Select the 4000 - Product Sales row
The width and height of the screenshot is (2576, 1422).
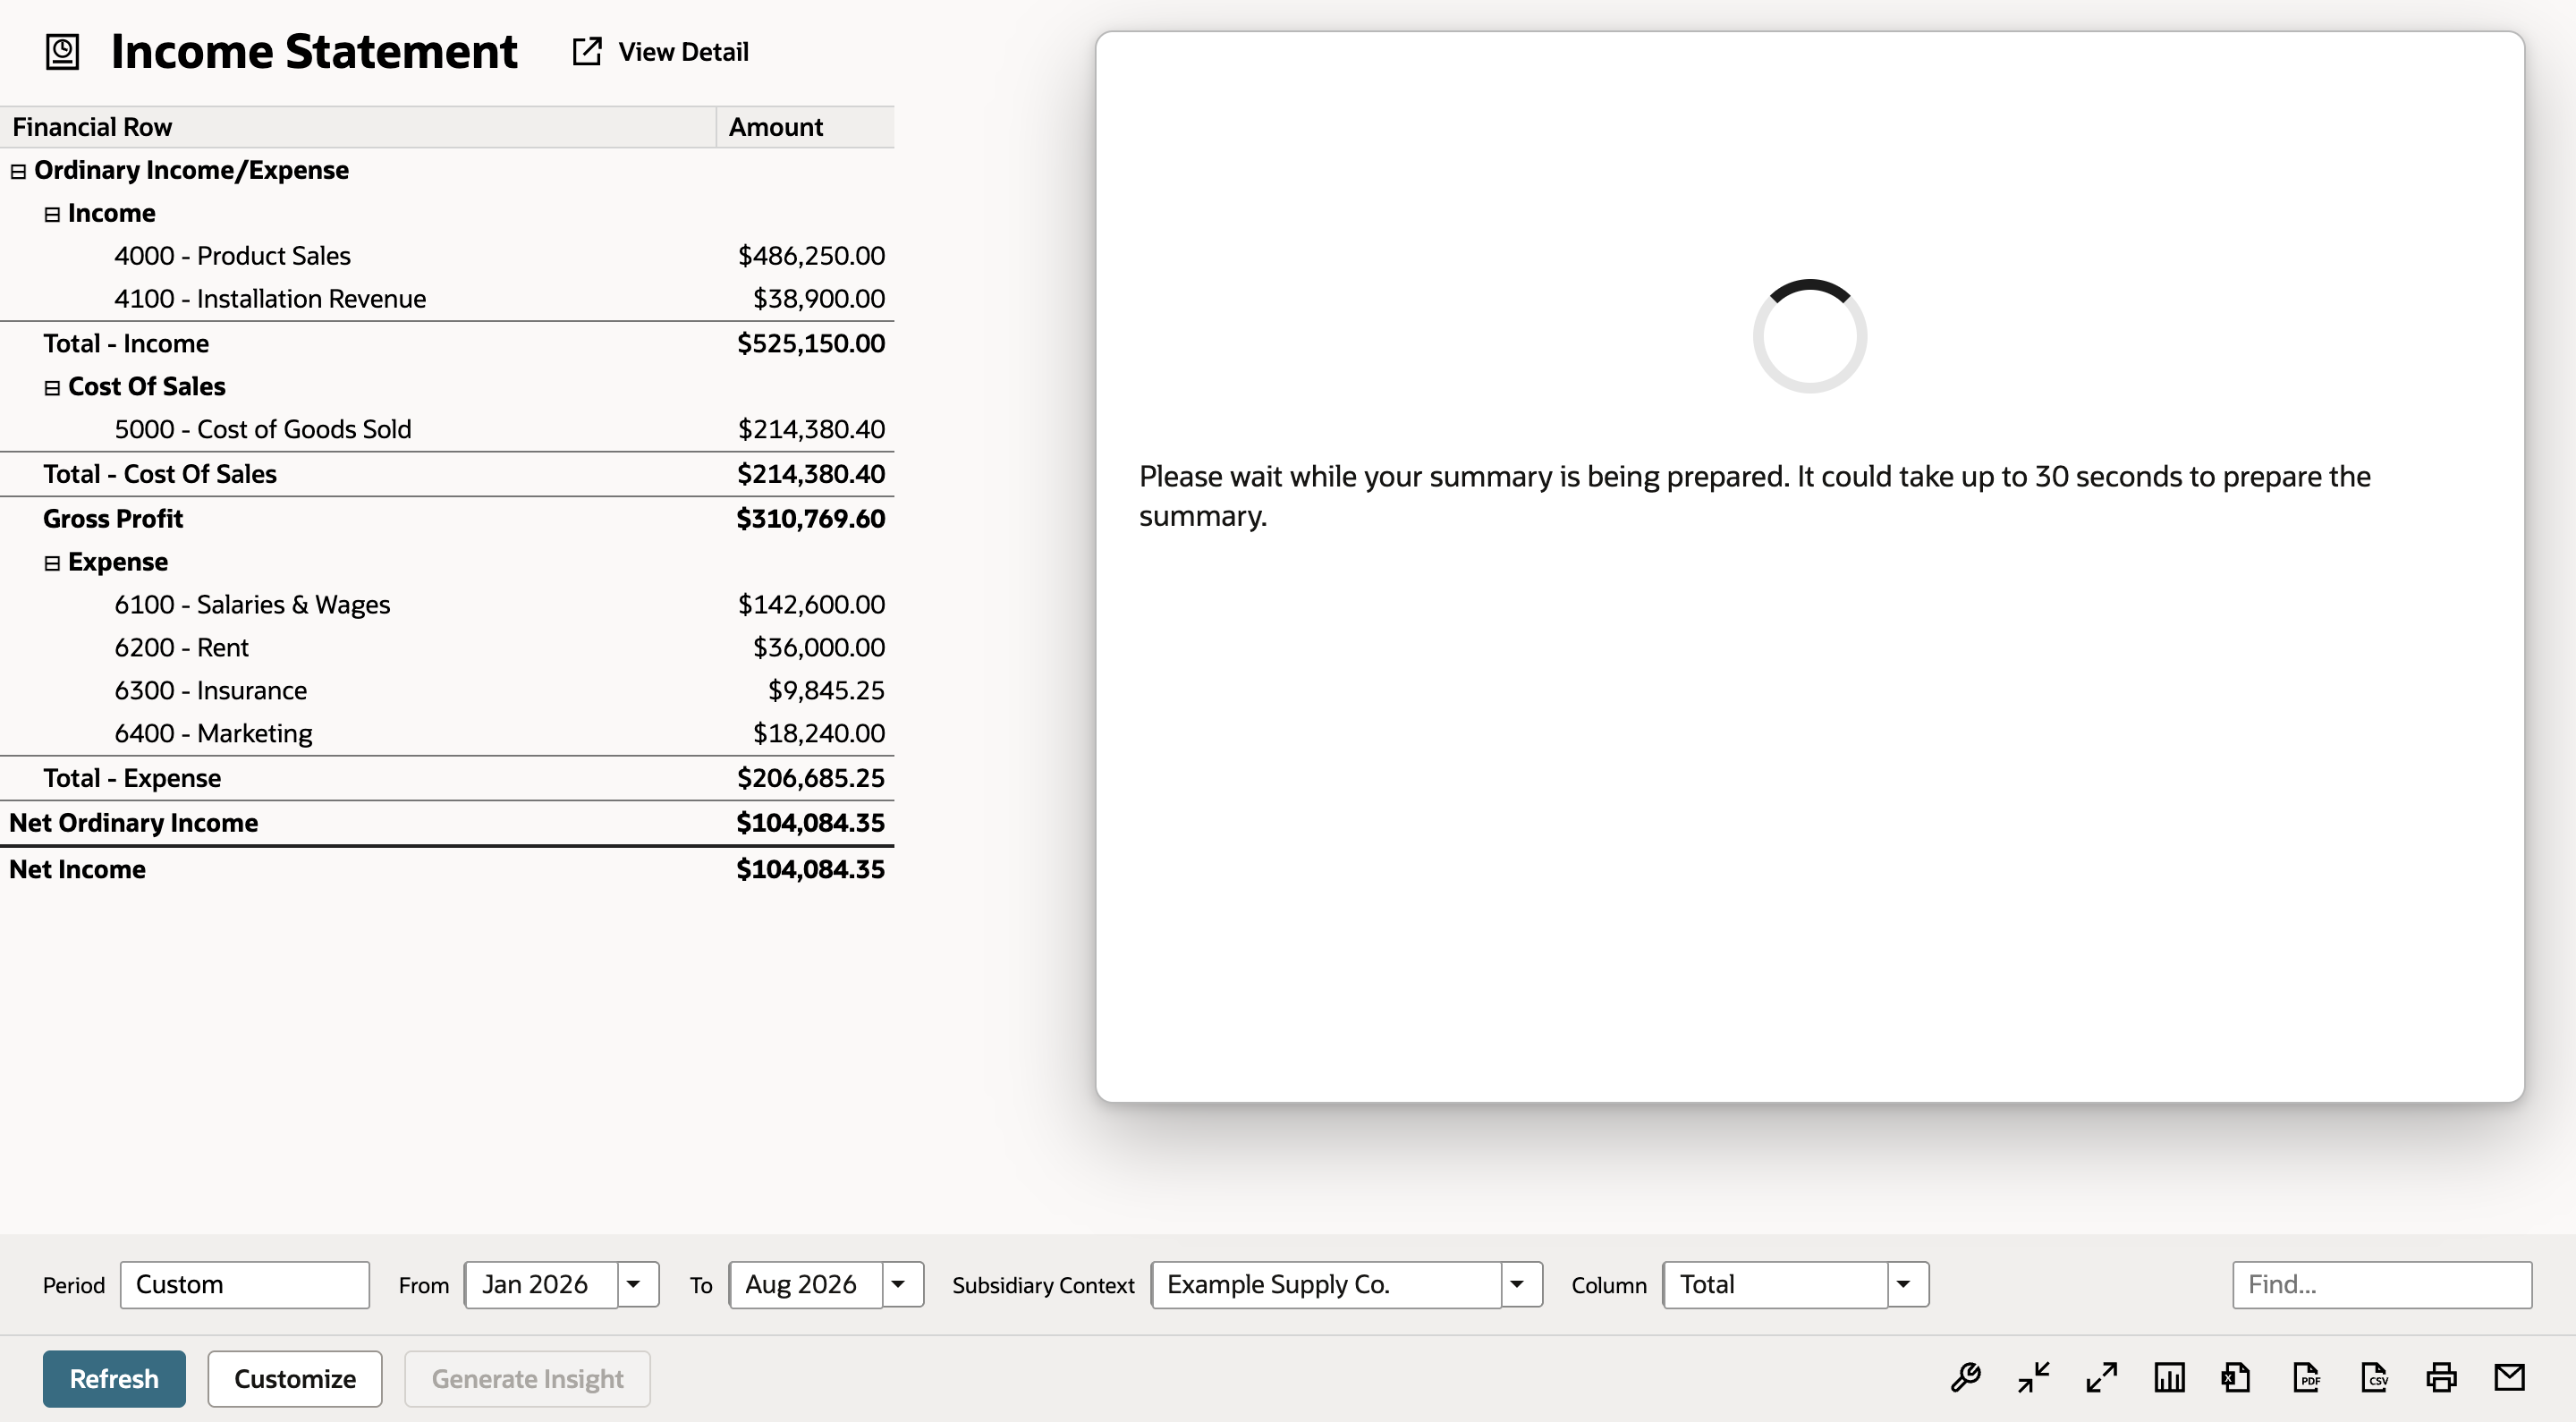[x=447, y=256]
